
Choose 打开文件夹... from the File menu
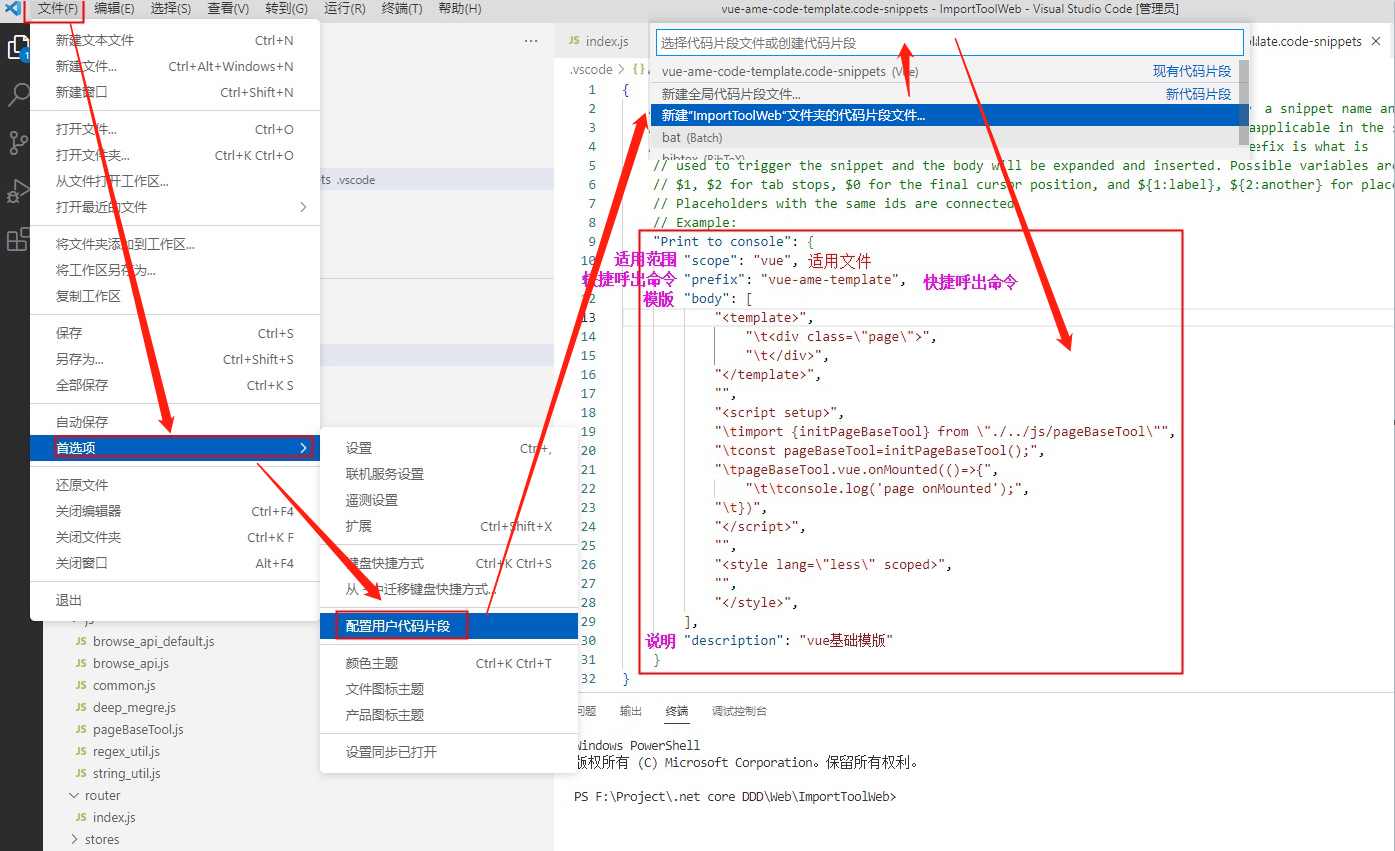[175, 156]
